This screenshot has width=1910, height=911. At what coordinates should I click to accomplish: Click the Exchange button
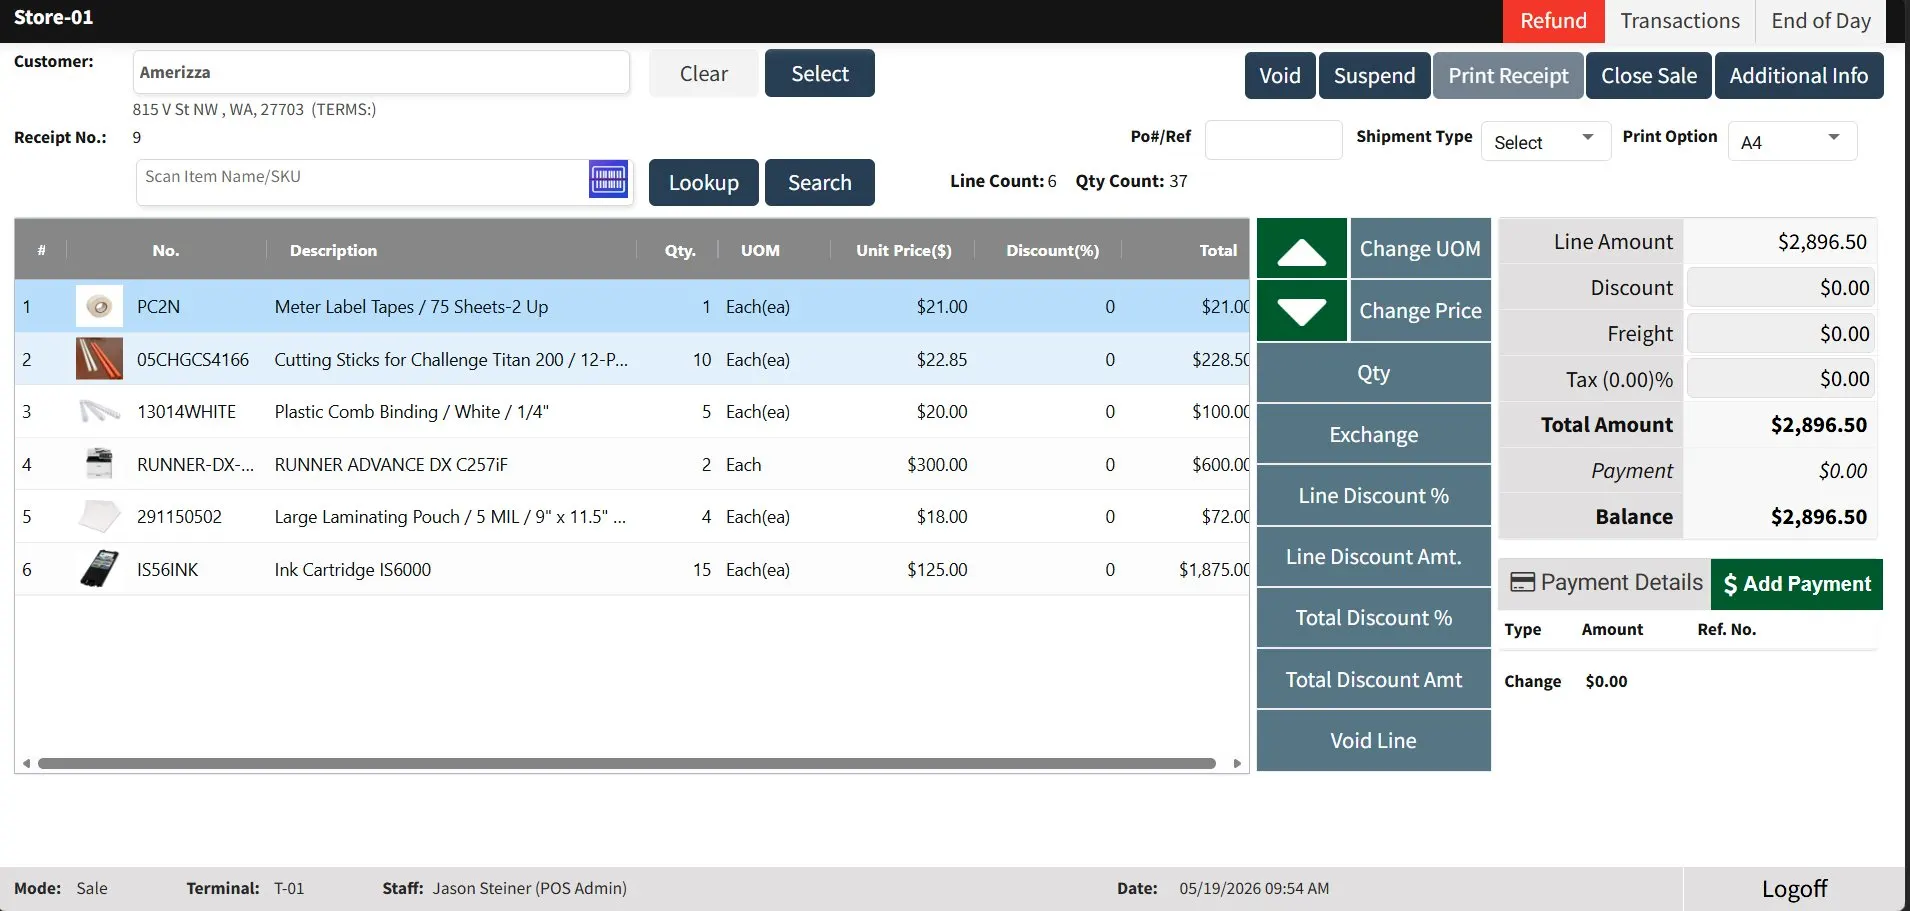tap(1374, 434)
